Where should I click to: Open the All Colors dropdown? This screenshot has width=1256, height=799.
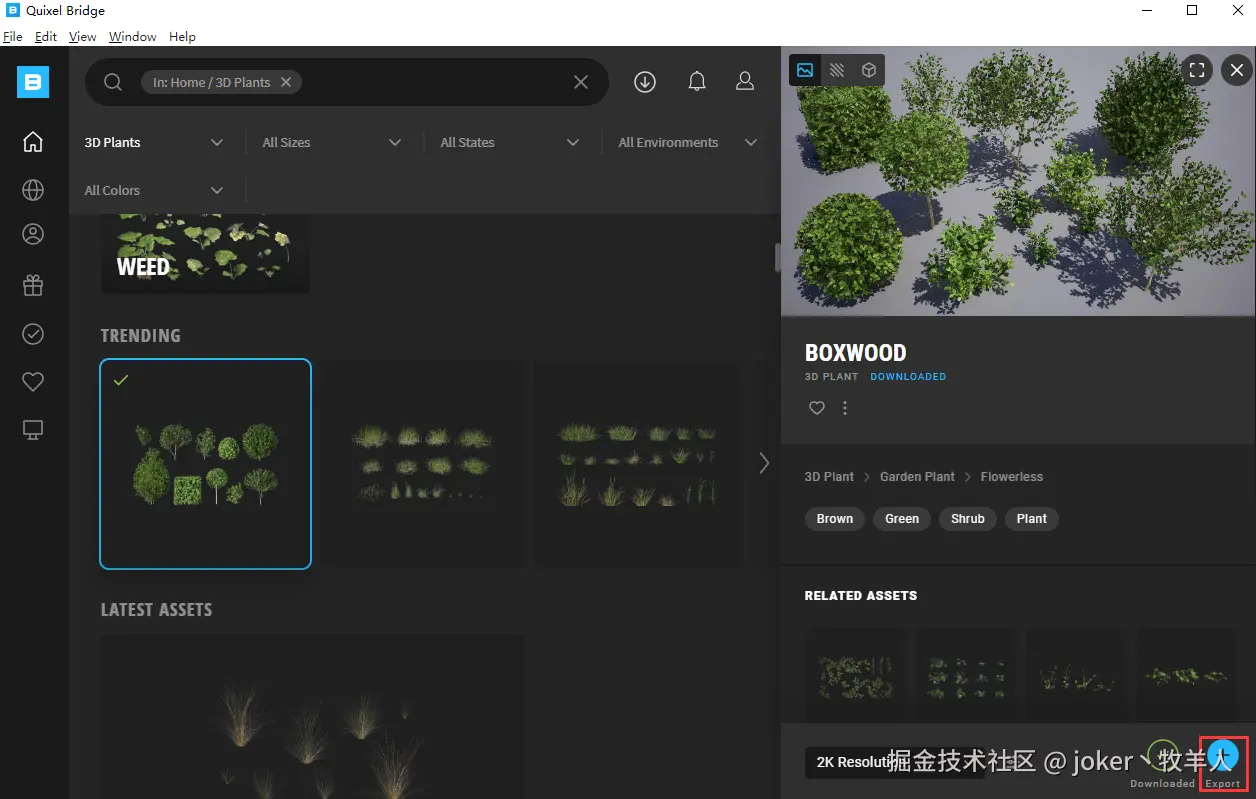[x=154, y=190]
